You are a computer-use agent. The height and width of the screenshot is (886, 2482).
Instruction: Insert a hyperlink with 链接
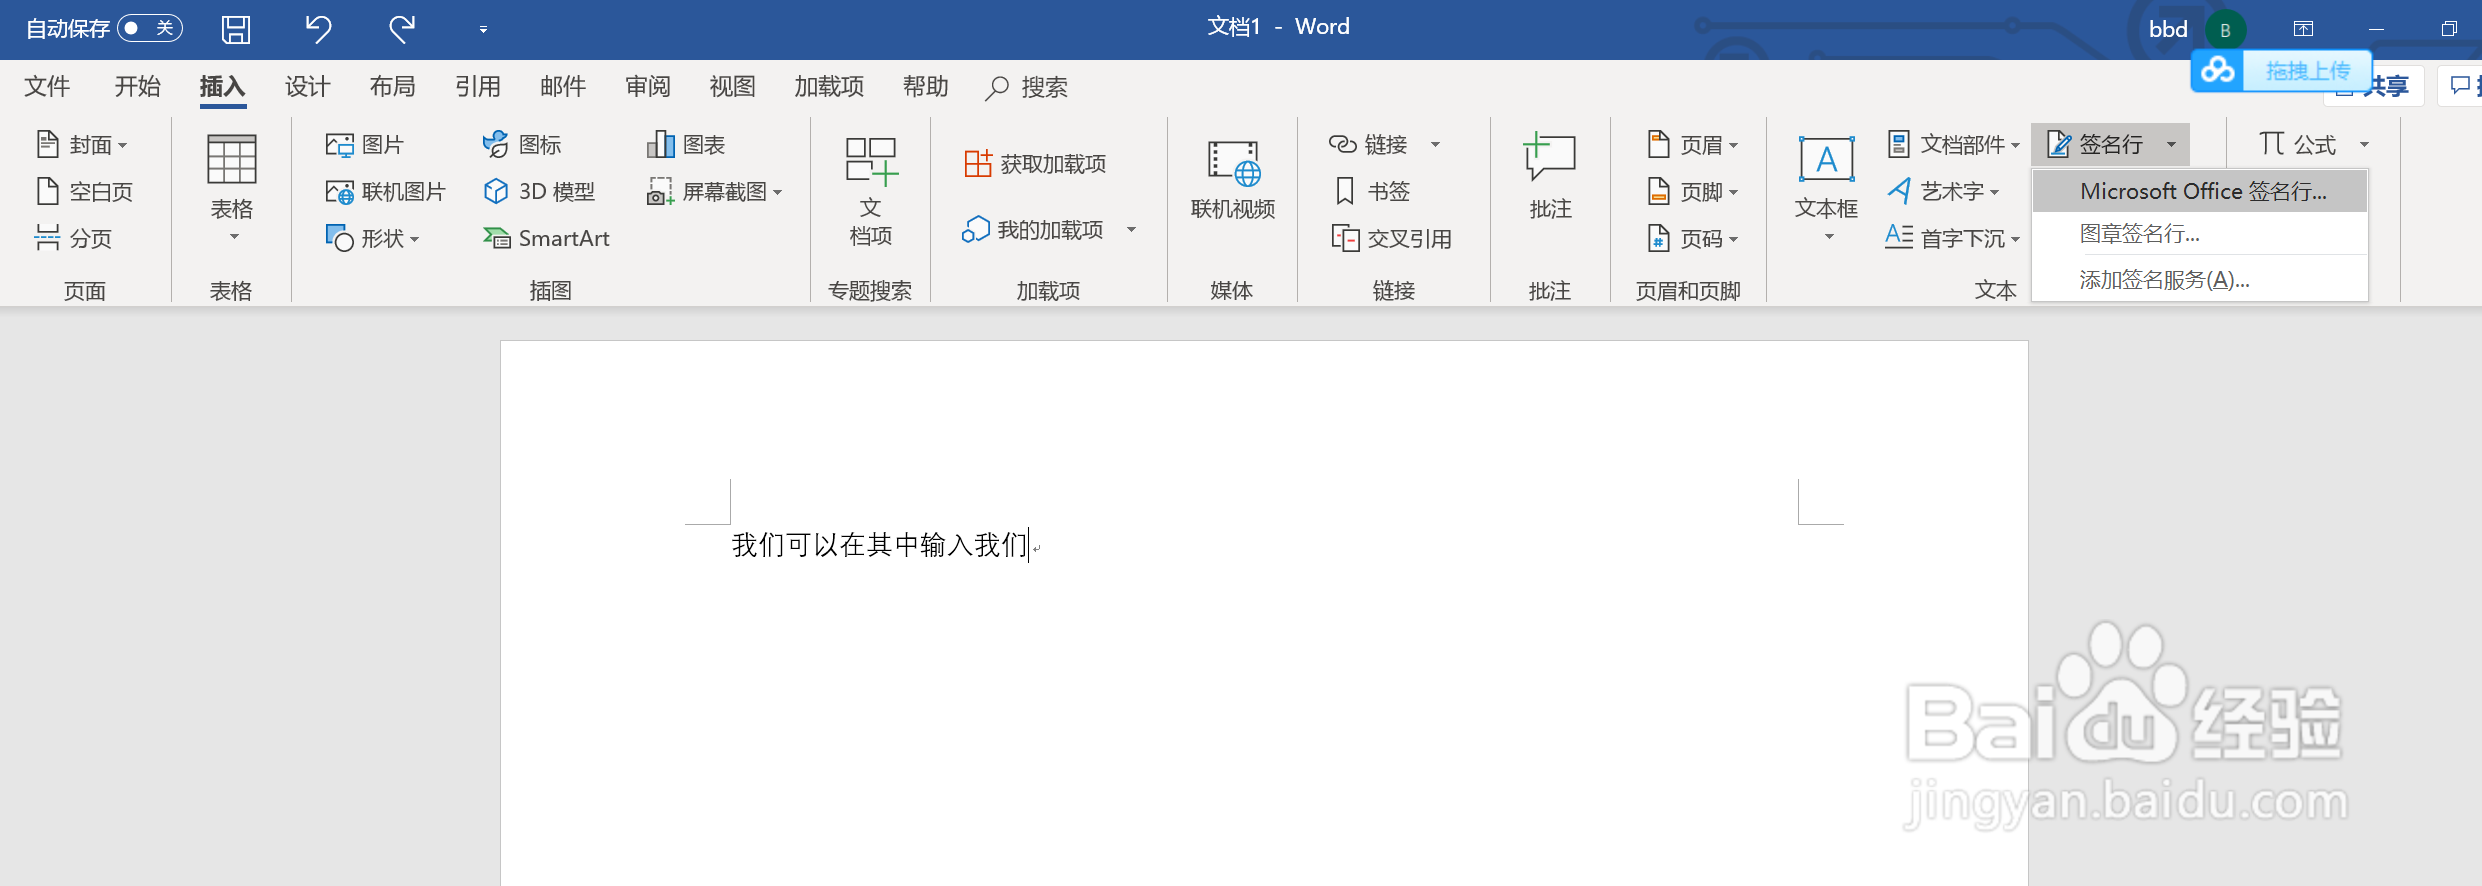1368,145
